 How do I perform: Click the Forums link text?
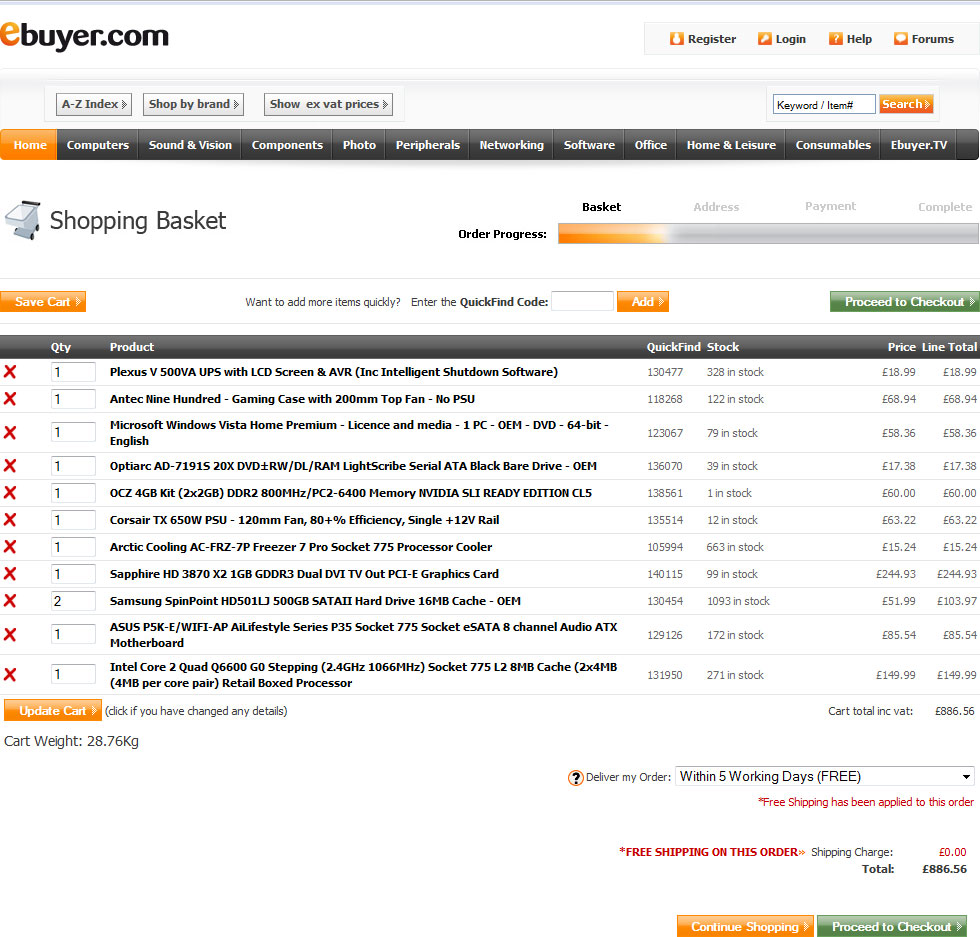coord(932,39)
